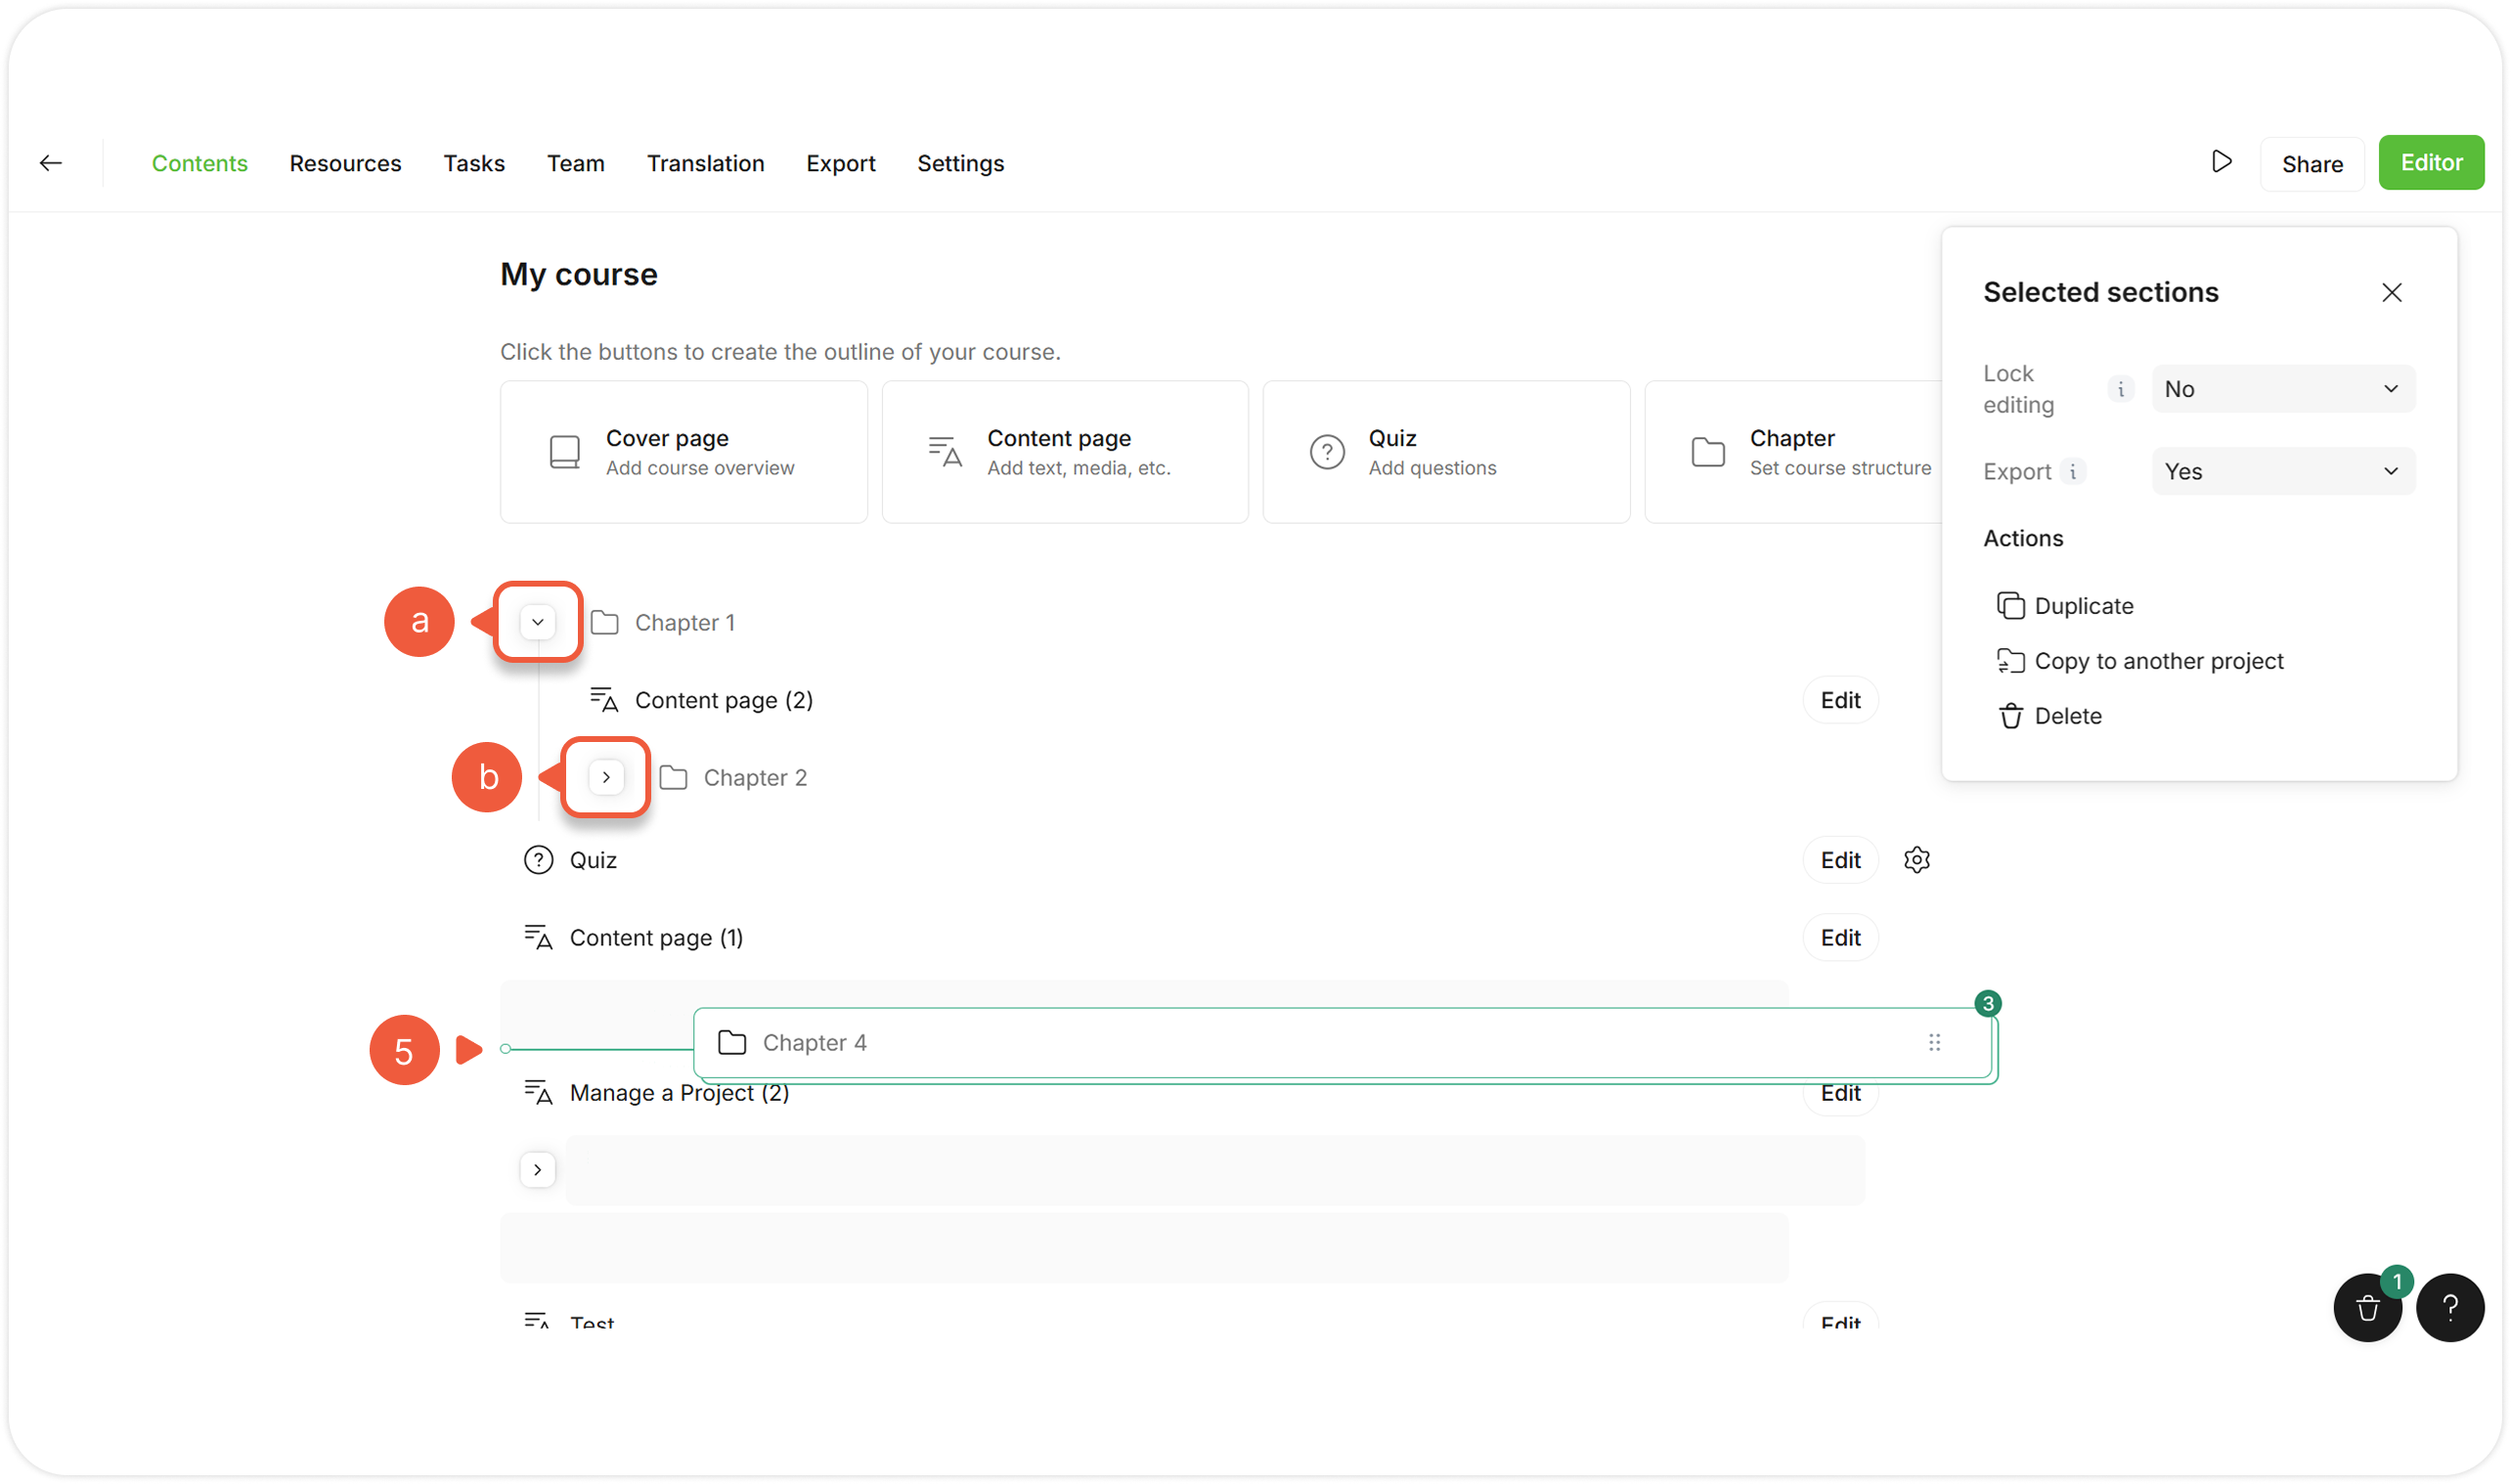Viewport: 2511px width, 1484px height.
Task: Click the Quiz settings gear icon
Action: 1916,860
